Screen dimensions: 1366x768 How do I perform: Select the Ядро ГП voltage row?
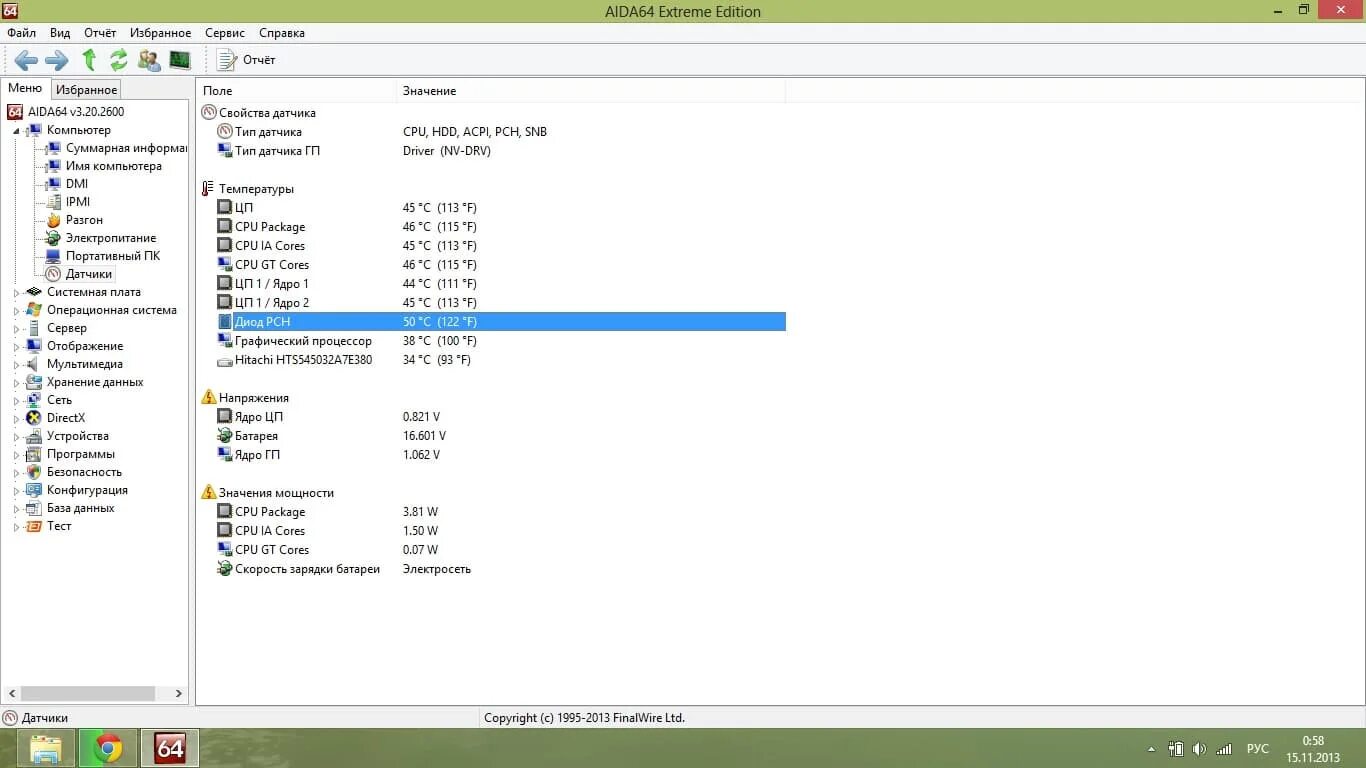point(491,455)
